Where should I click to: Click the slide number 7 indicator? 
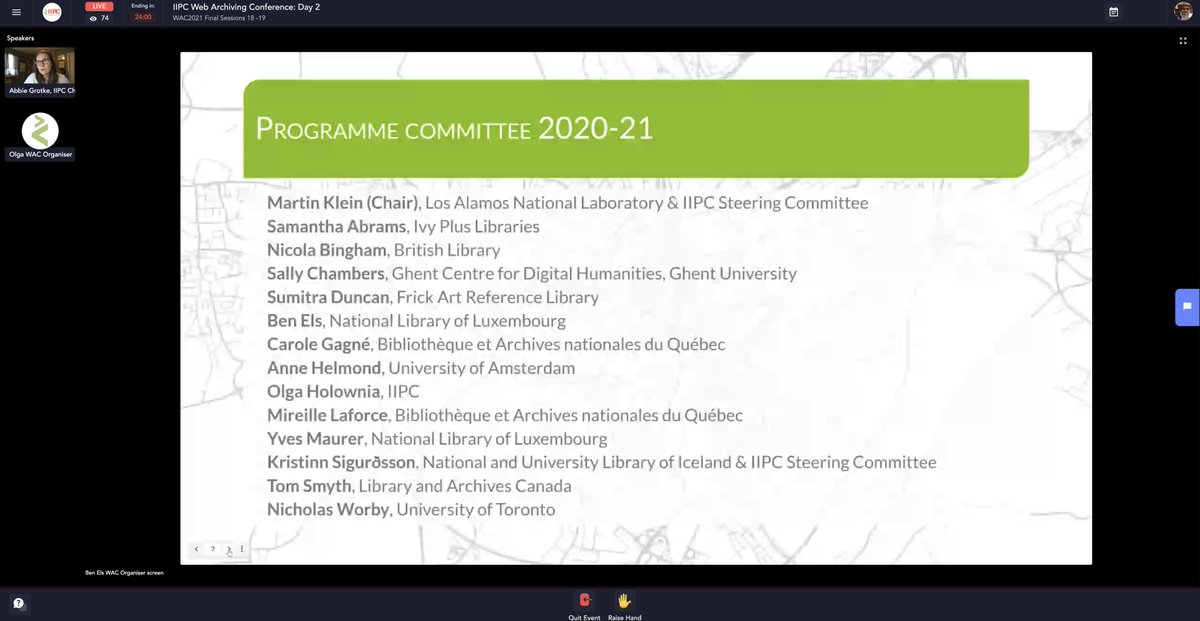coord(213,549)
